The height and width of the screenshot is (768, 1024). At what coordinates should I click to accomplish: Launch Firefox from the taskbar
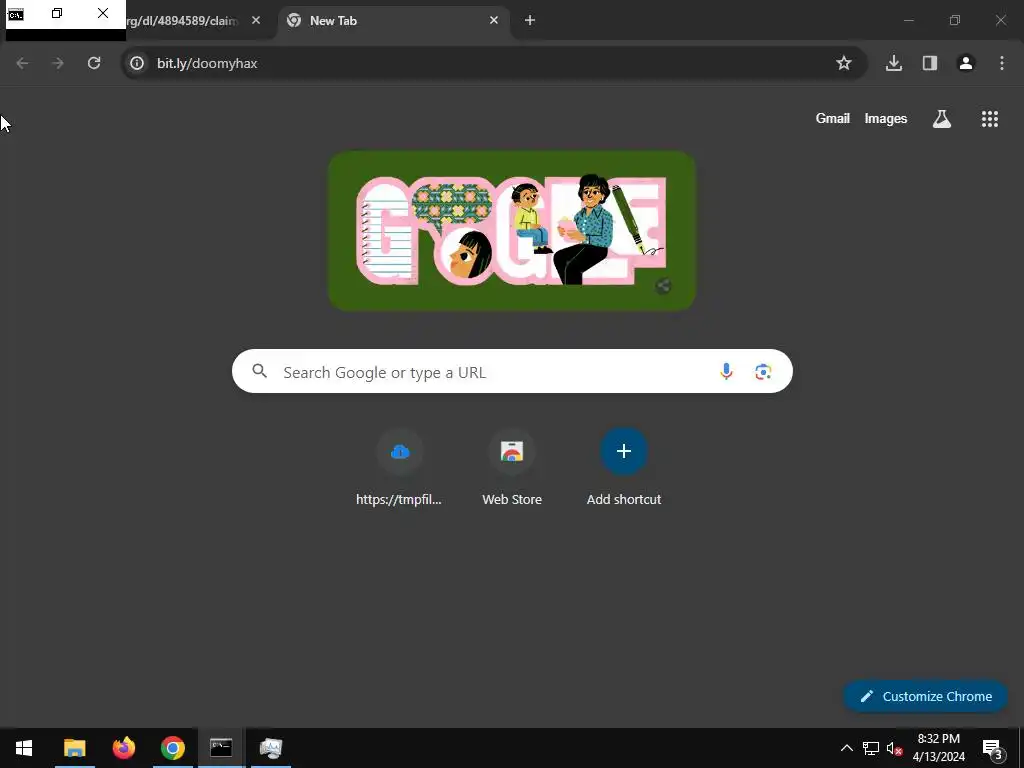coord(123,748)
